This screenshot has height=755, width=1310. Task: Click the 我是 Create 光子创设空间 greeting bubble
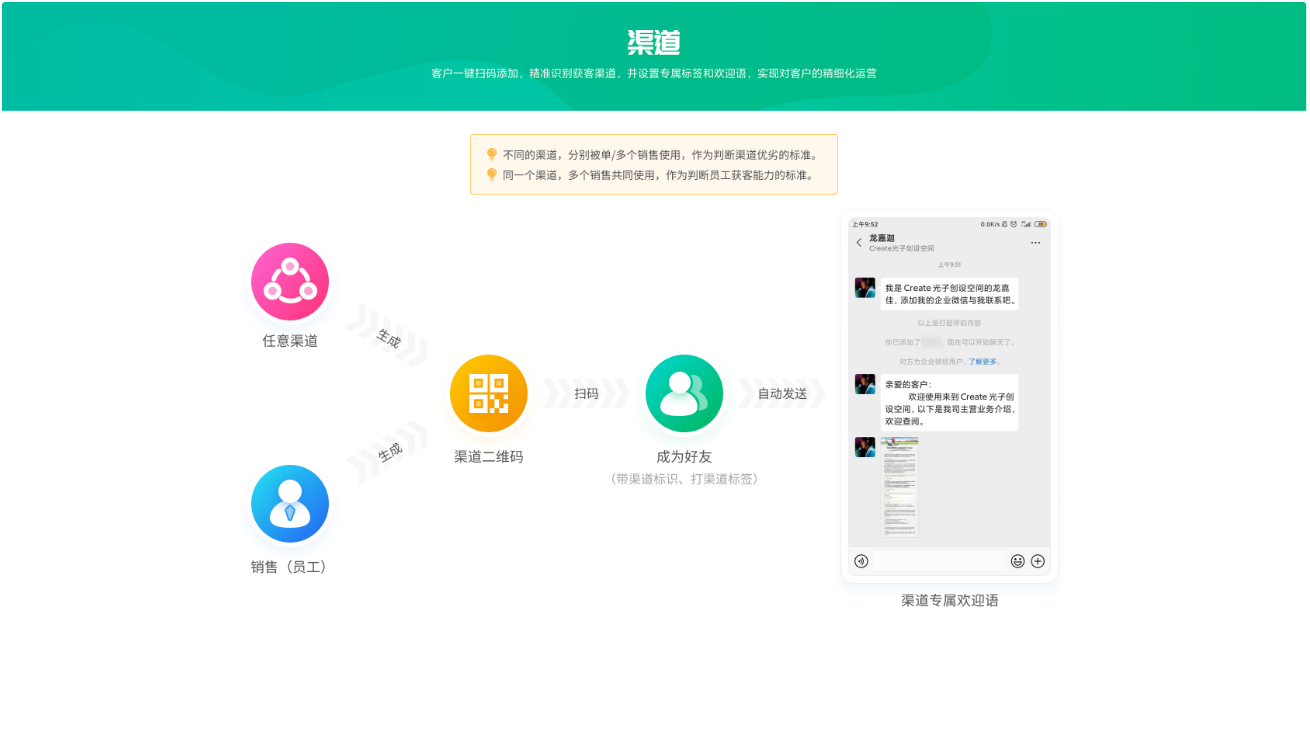(949, 294)
